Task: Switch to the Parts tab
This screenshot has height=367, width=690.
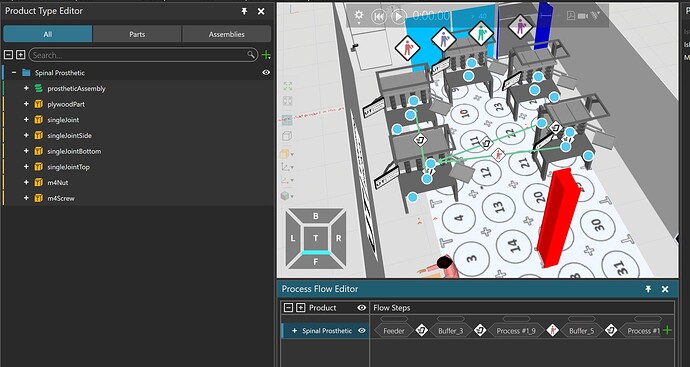Action: [x=137, y=34]
